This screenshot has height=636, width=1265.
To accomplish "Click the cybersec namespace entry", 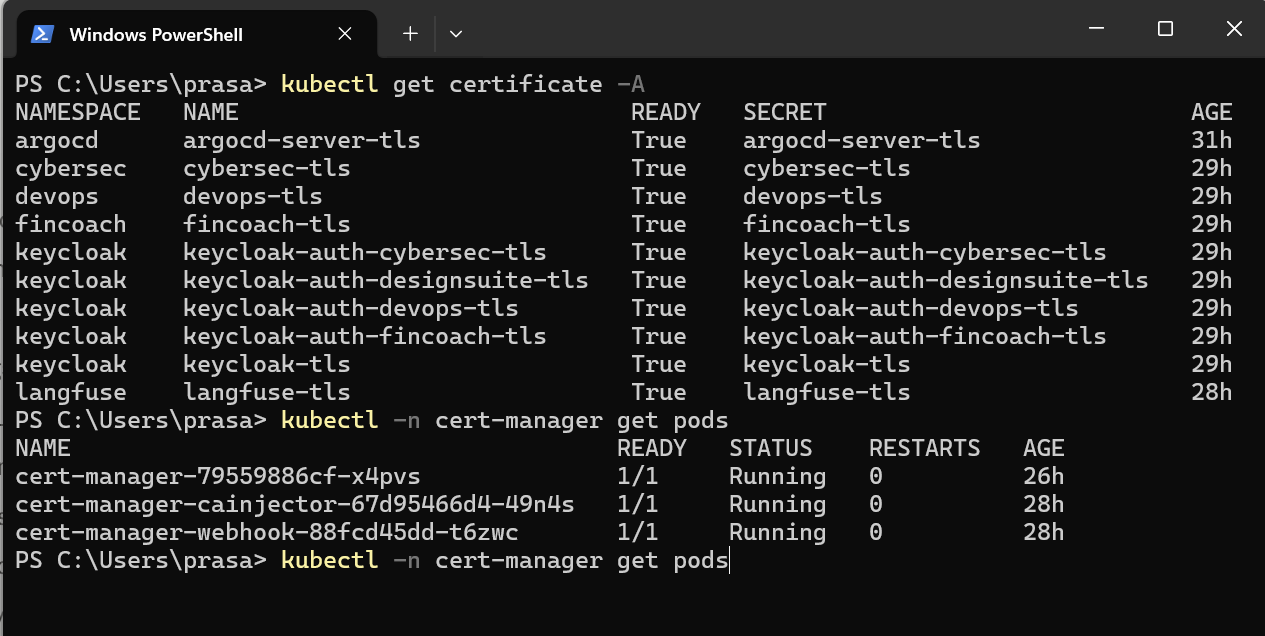I will point(71,168).
